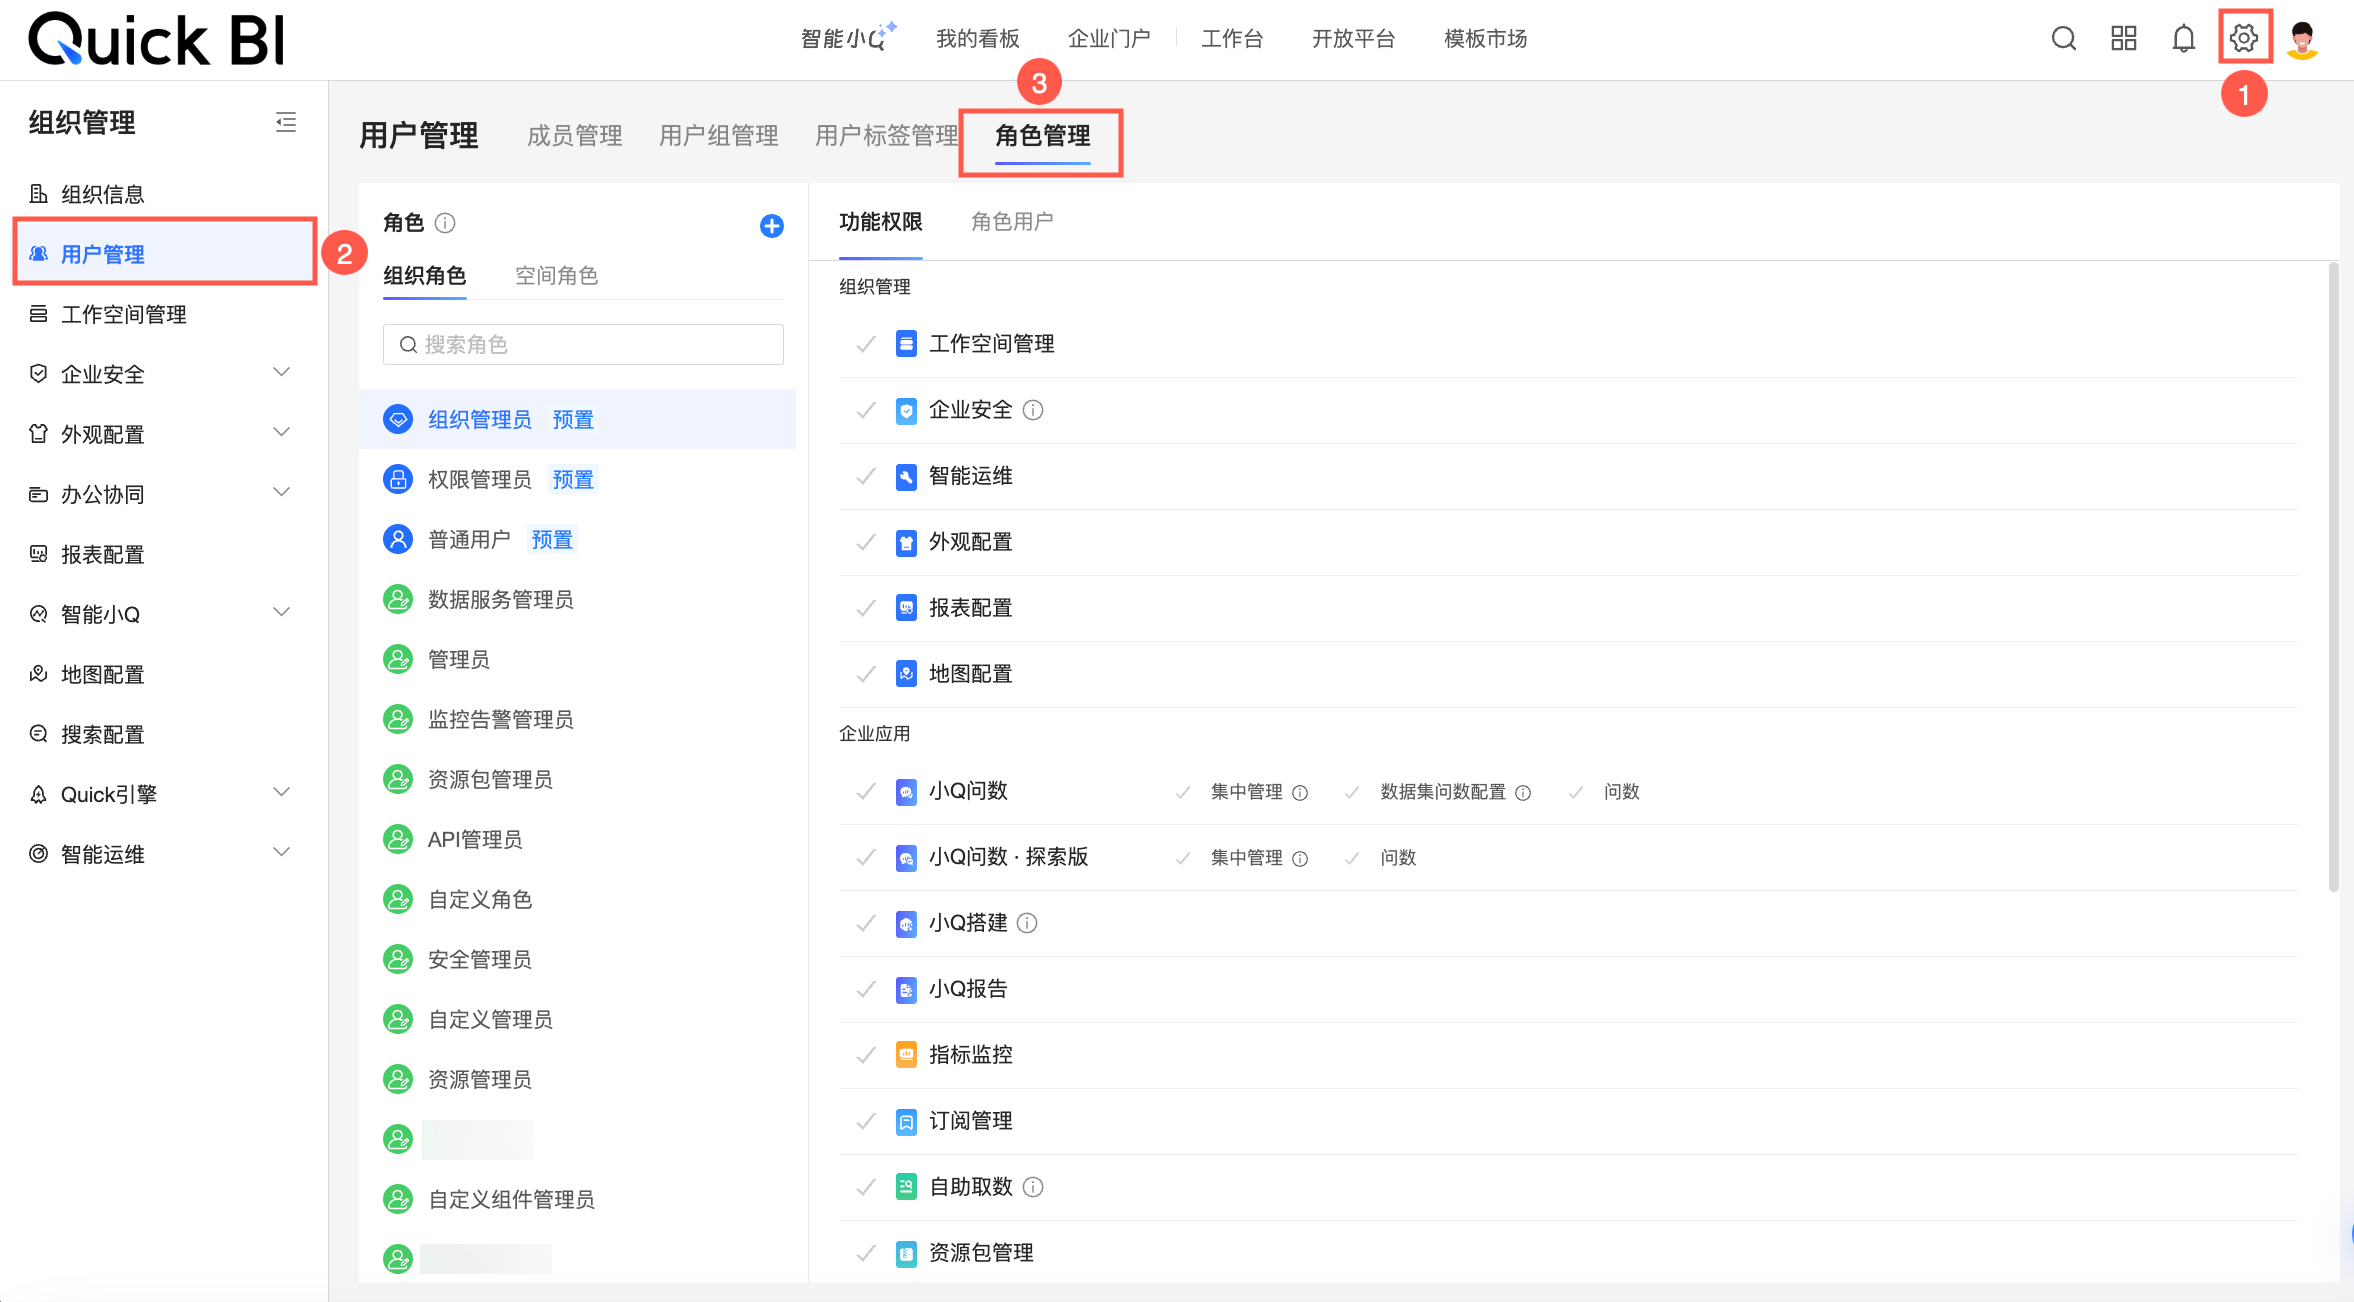Collapse the 组织管理 sidebar icon
Screen dimensions: 2354x1302
(286, 122)
